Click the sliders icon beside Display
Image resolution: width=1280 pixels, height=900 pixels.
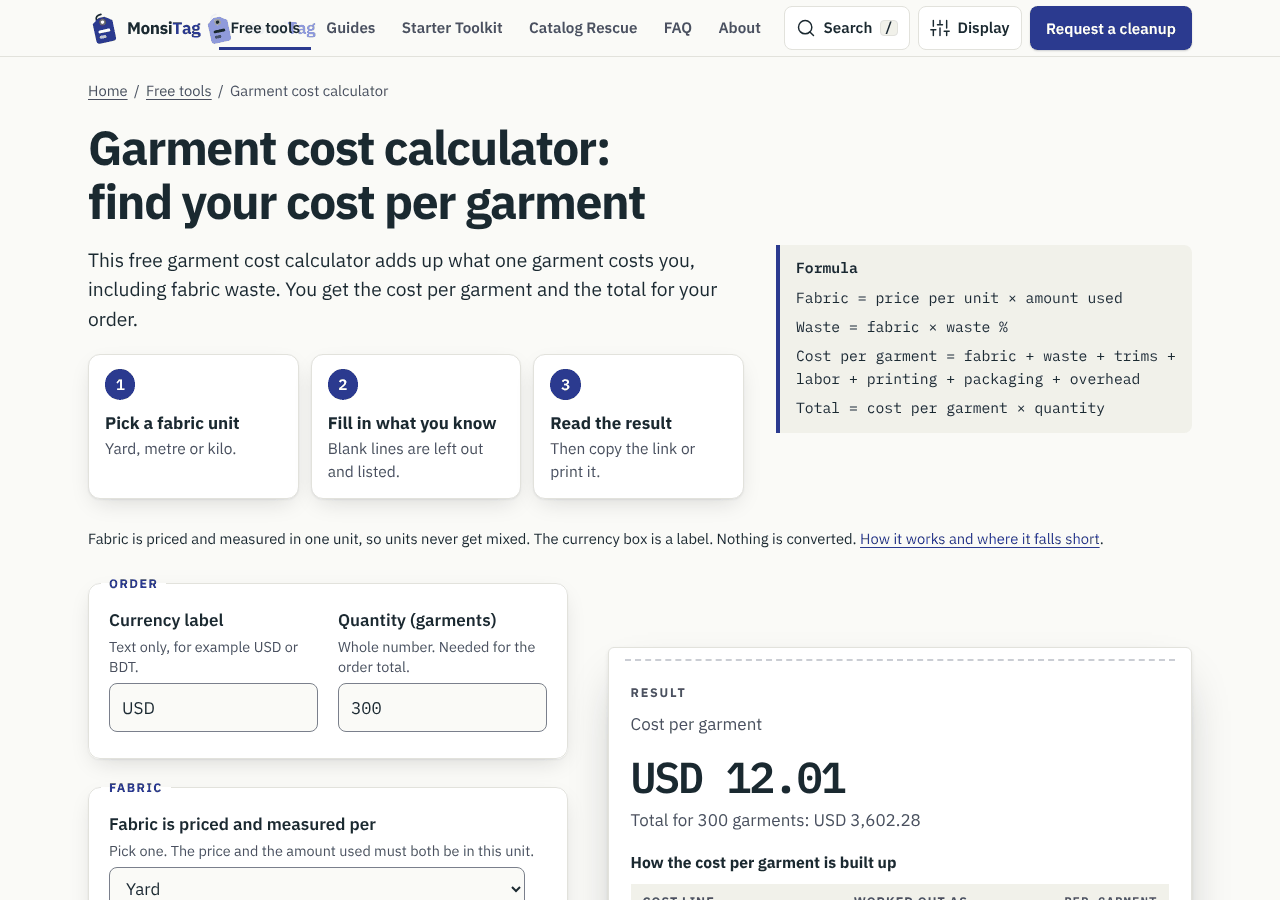[940, 28]
